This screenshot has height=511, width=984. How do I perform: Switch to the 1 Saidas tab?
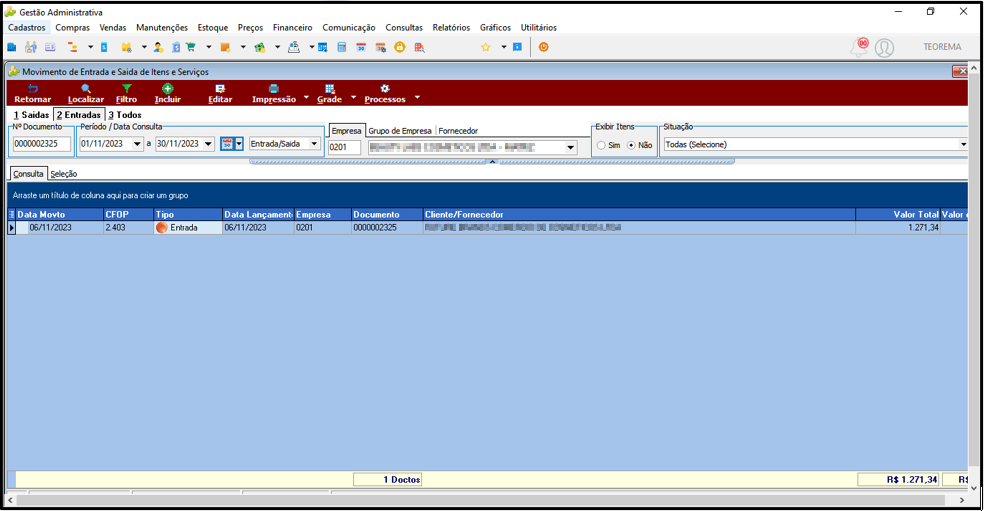[x=31, y=115]
